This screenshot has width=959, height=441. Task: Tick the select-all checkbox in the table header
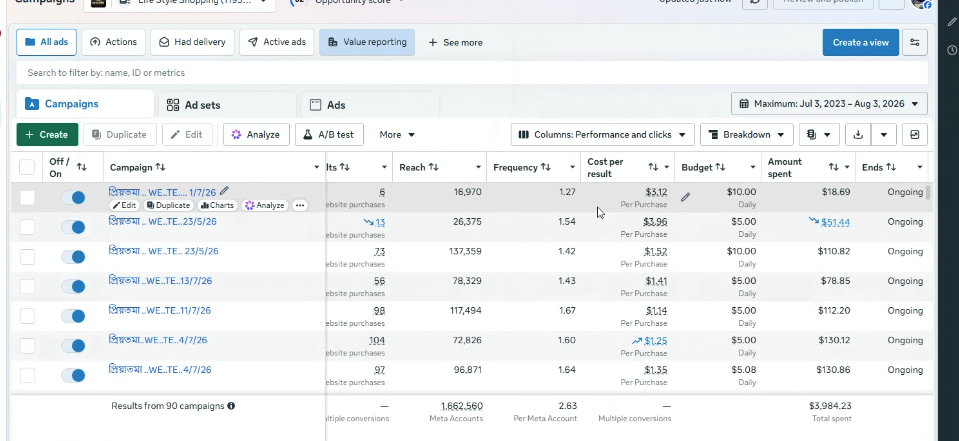pyautogui.click(x=27, y=167)
